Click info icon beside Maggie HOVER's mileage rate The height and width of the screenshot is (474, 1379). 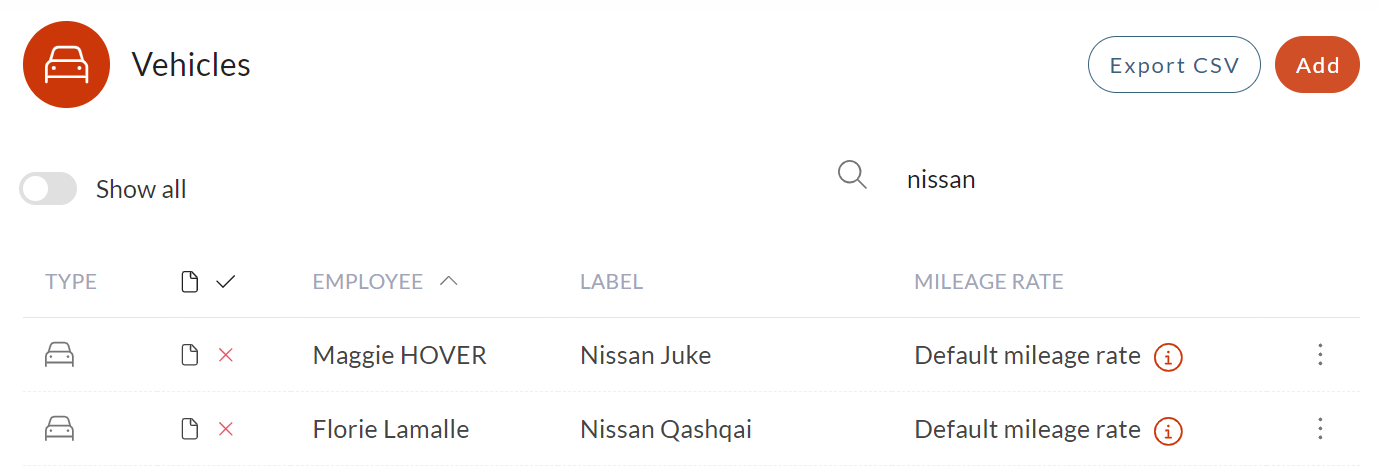click(x=1168, y=356)
